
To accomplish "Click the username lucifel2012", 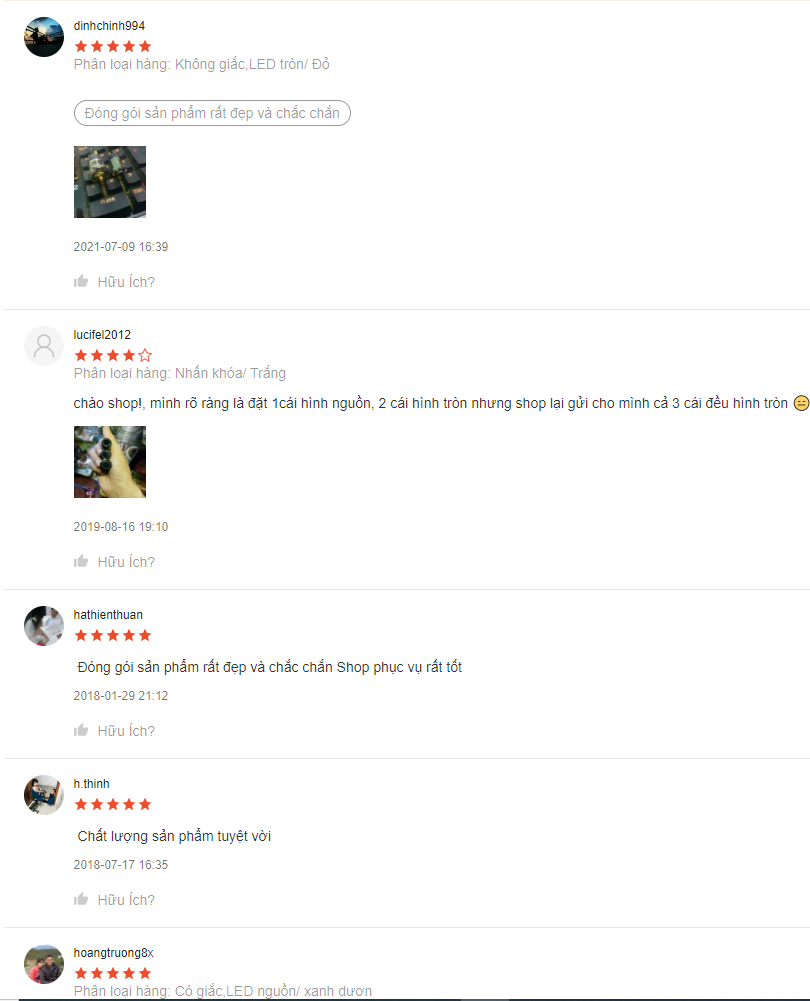I will tap(102, 335).
